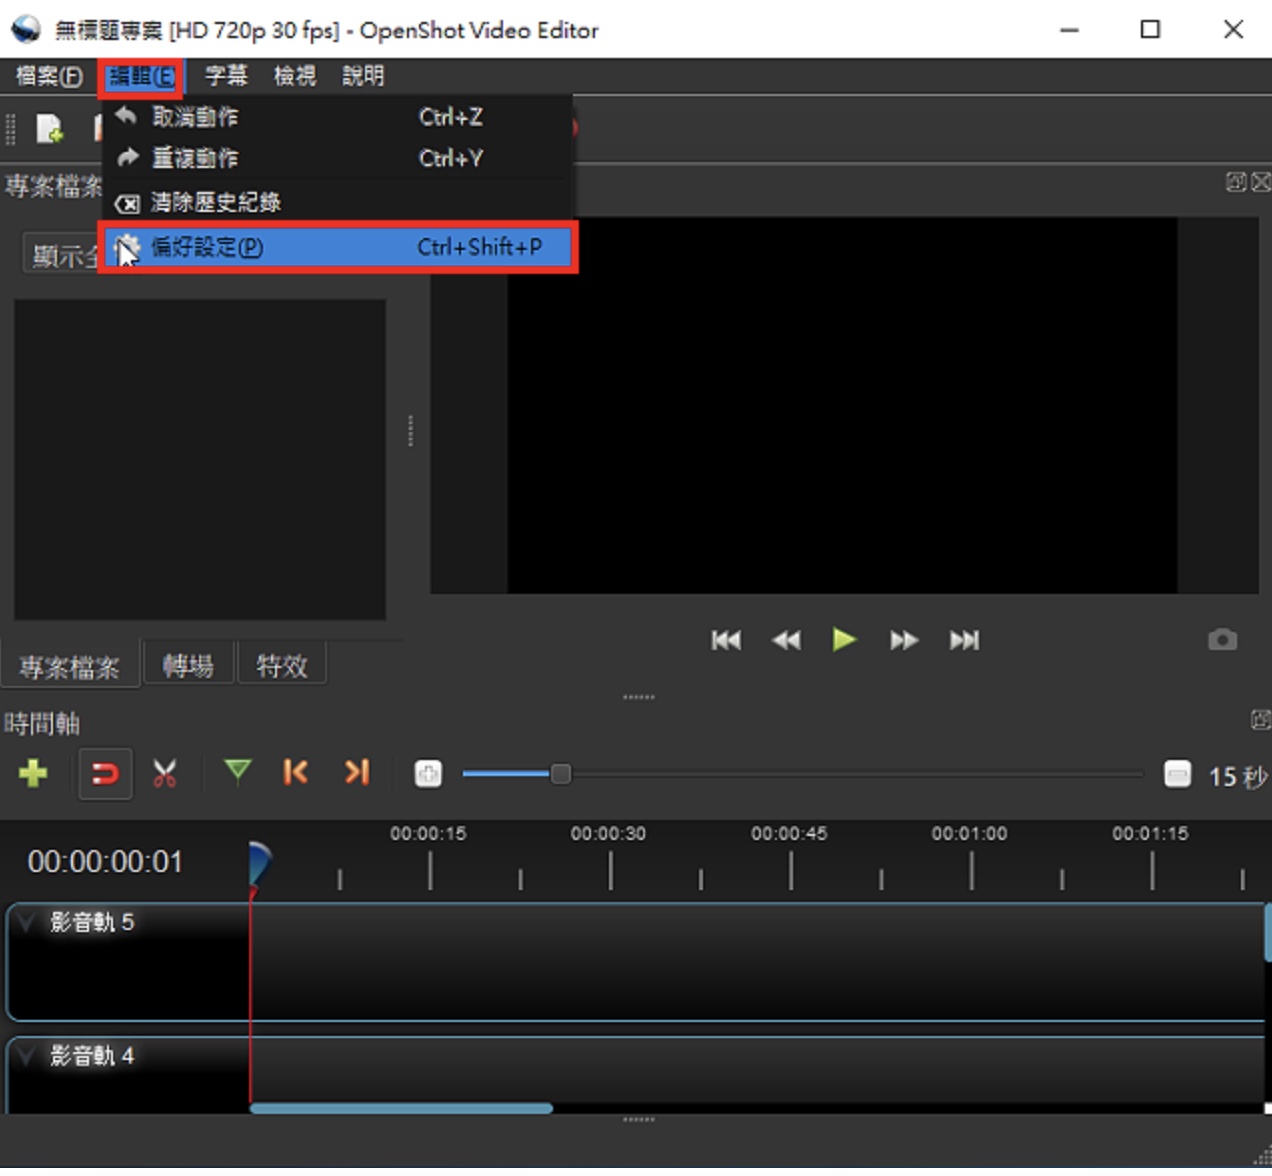Screen dimensions: 1272x1176
Task: Click the 15 秒 zoom level label
Action: click(x=1238, y=776)
